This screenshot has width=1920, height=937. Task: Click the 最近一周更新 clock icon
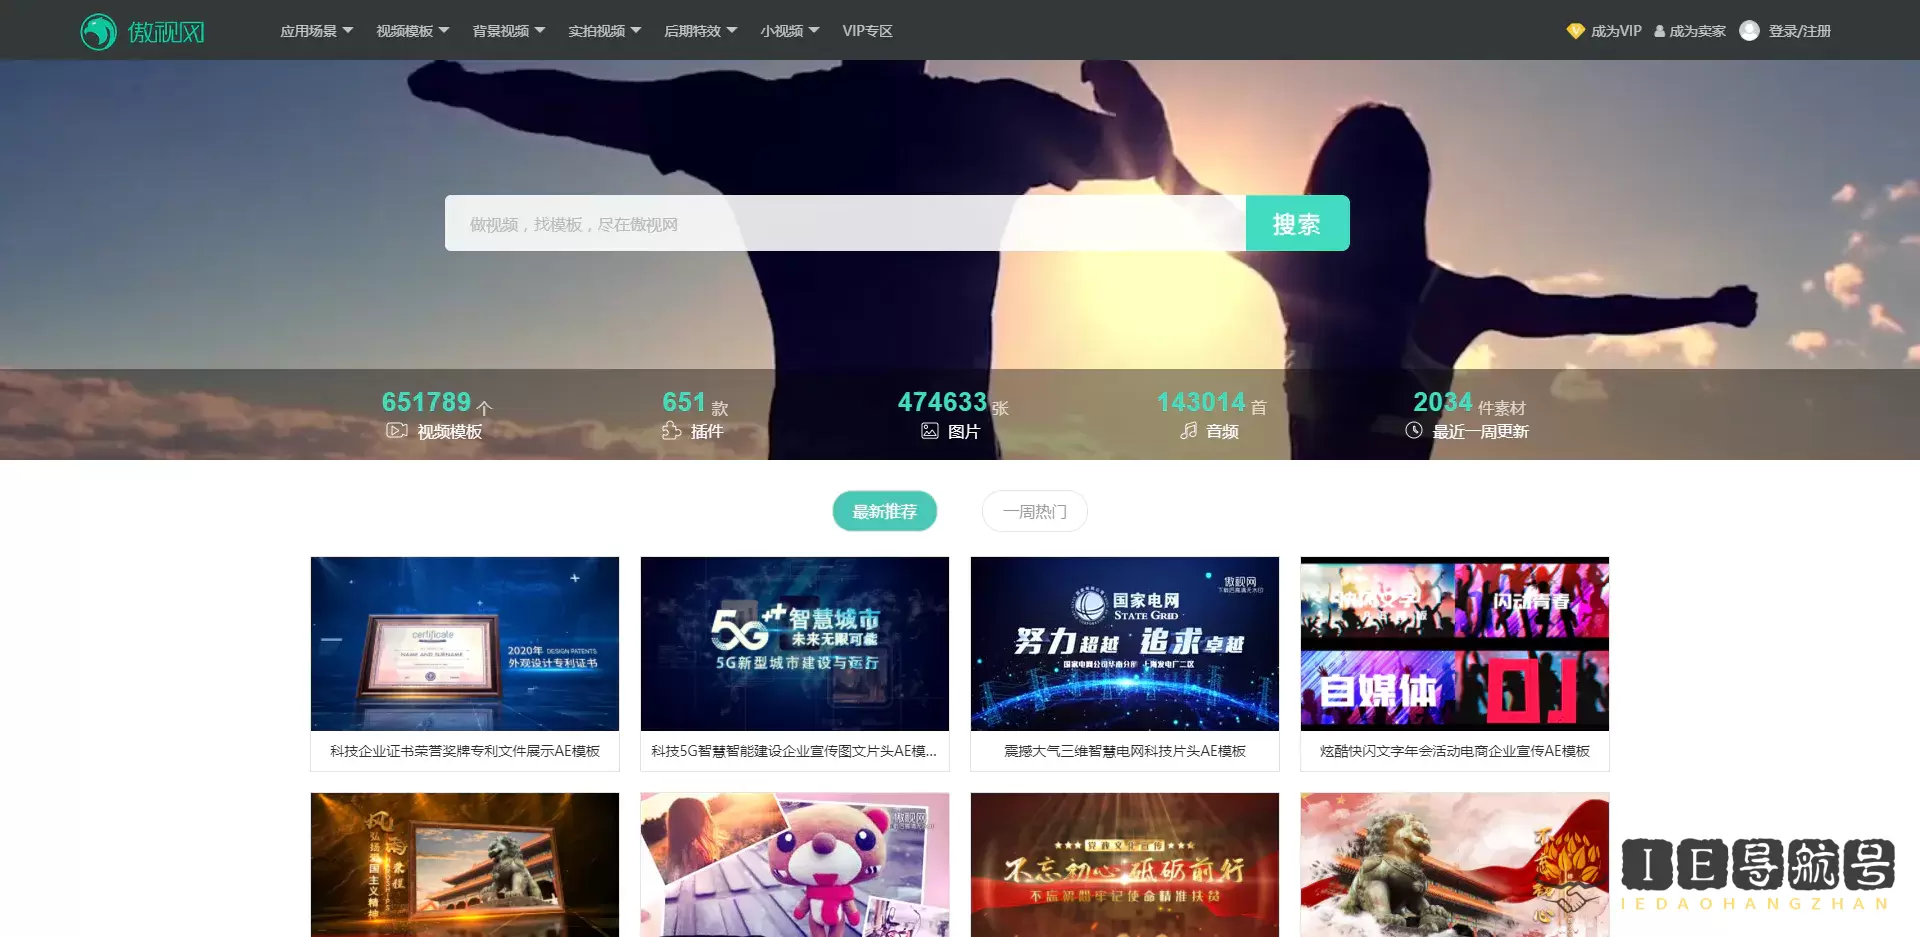(x=1414, y=431)
